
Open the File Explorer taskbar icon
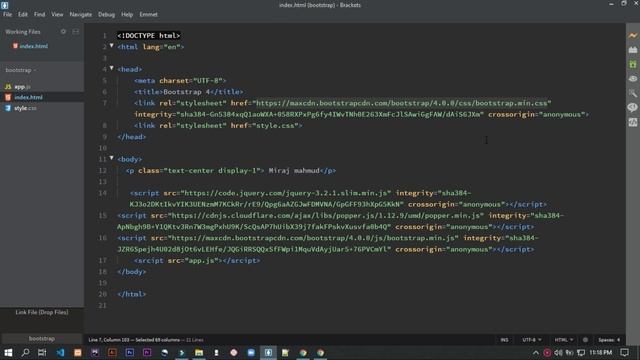pyautogui.click(x=199, y=352)
